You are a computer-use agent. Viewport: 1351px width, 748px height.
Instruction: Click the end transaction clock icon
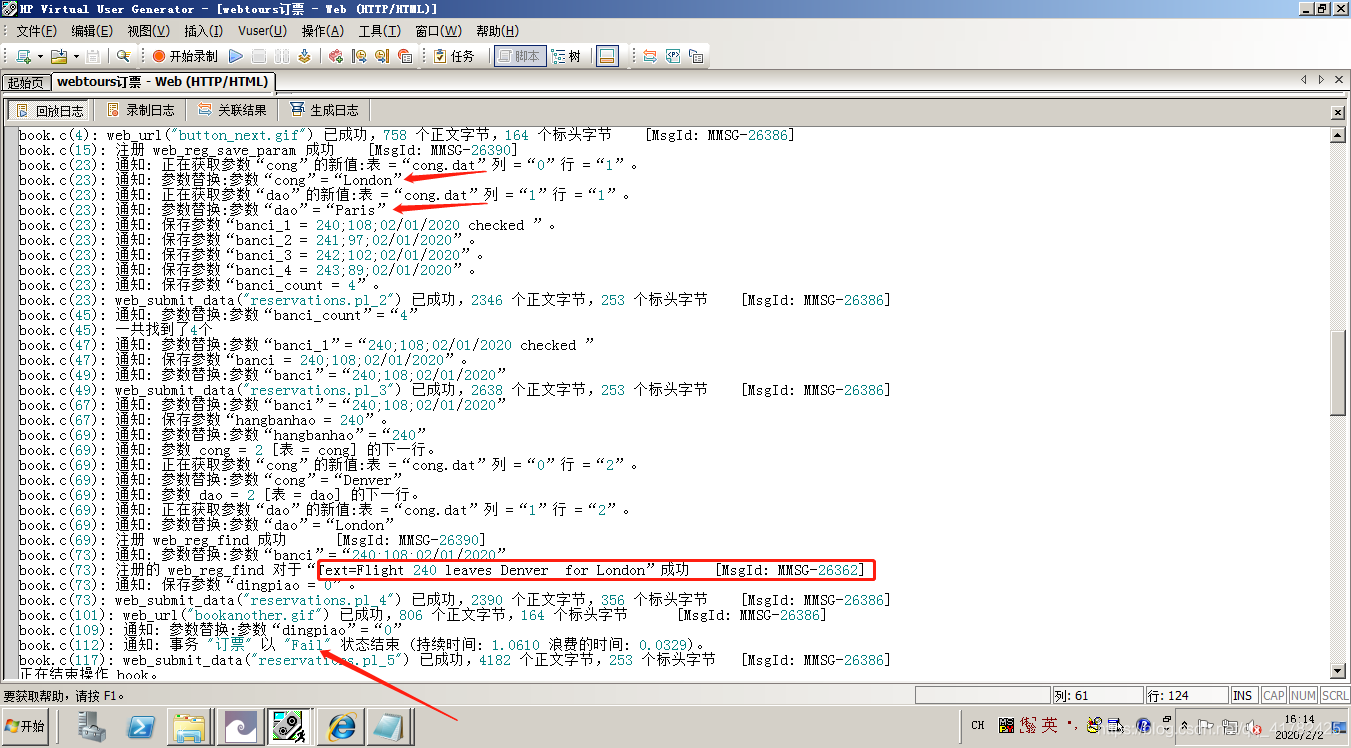(382, 57)
